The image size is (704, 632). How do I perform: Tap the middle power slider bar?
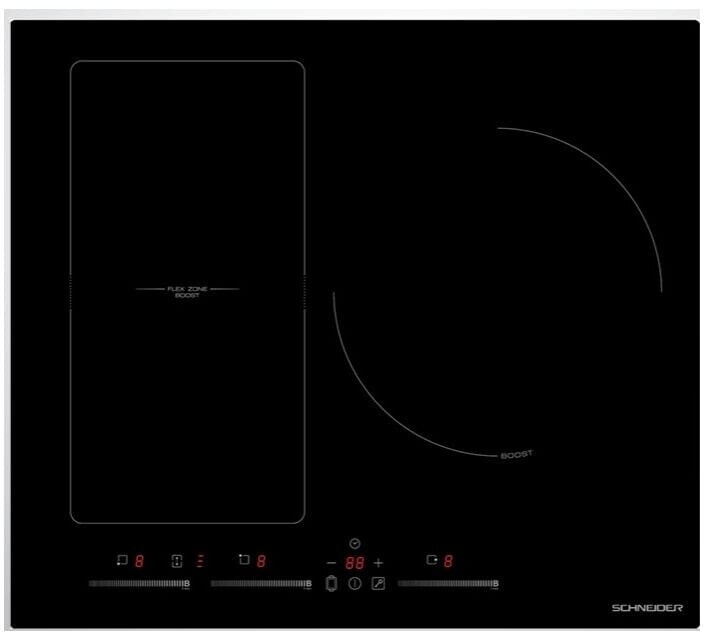pyautogui.click(x=260, y=583)
